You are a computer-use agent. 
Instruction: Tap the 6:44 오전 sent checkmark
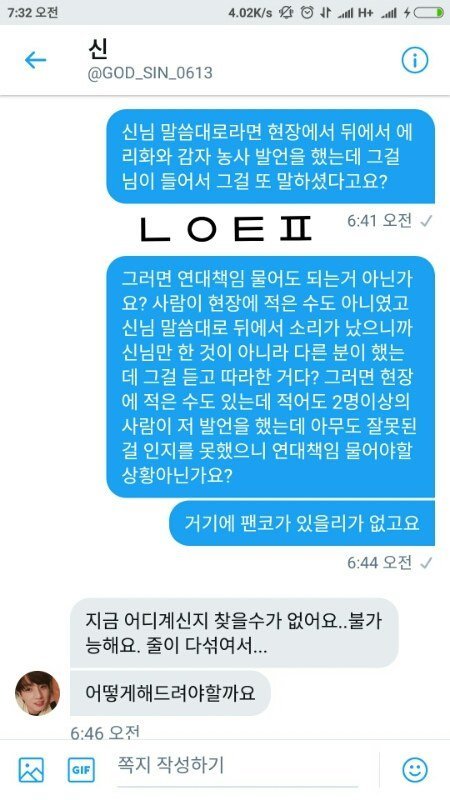(426, 563)
